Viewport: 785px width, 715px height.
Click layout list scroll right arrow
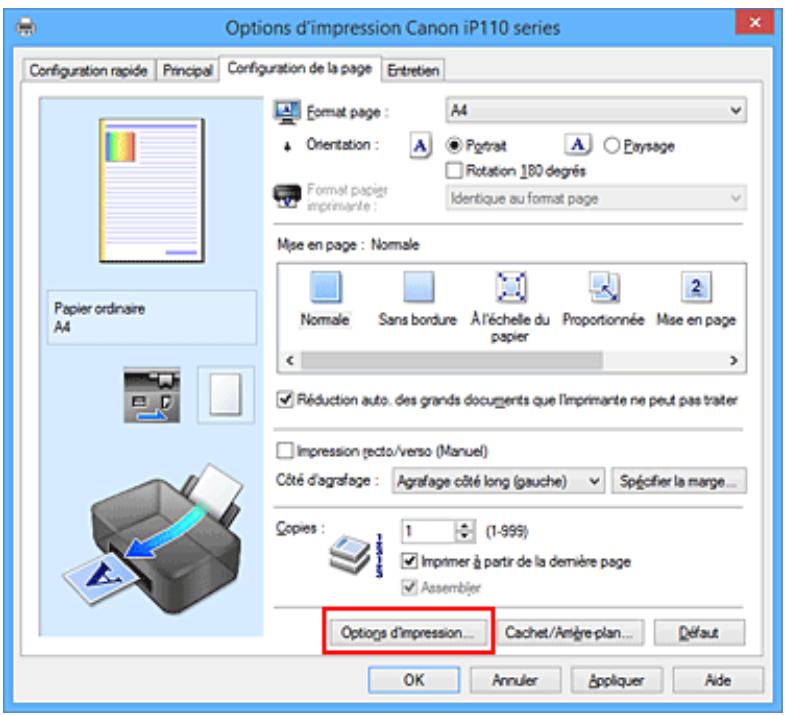pyautogui.click(x=733, y=360)
